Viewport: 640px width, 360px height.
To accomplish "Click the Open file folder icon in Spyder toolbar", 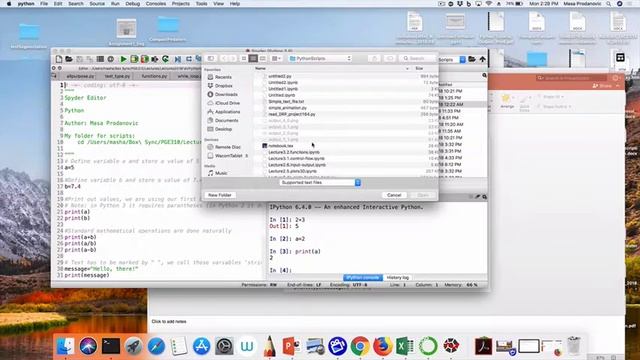I will 69,59.
